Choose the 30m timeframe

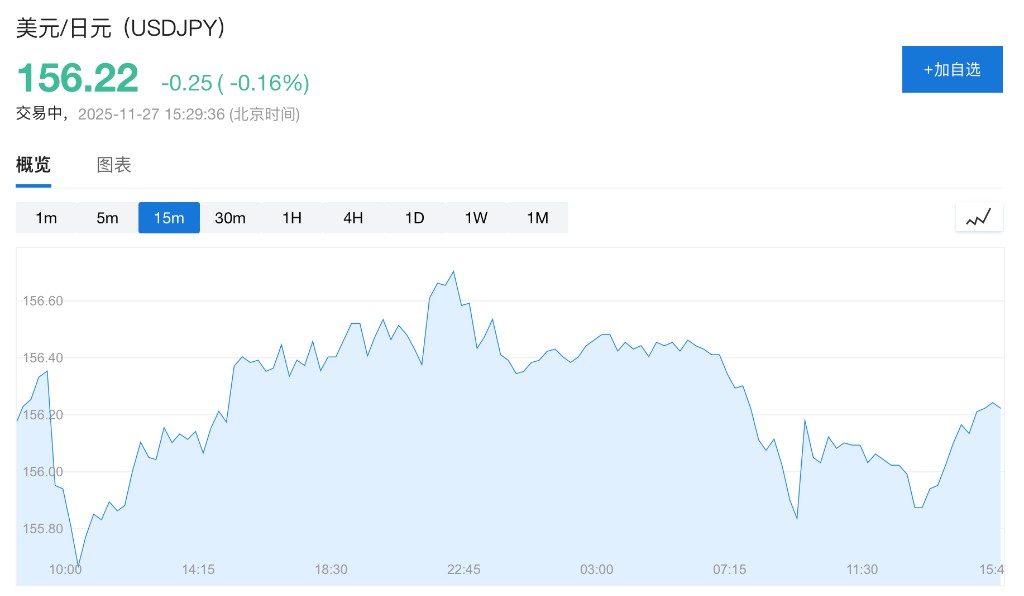point(230,218)
